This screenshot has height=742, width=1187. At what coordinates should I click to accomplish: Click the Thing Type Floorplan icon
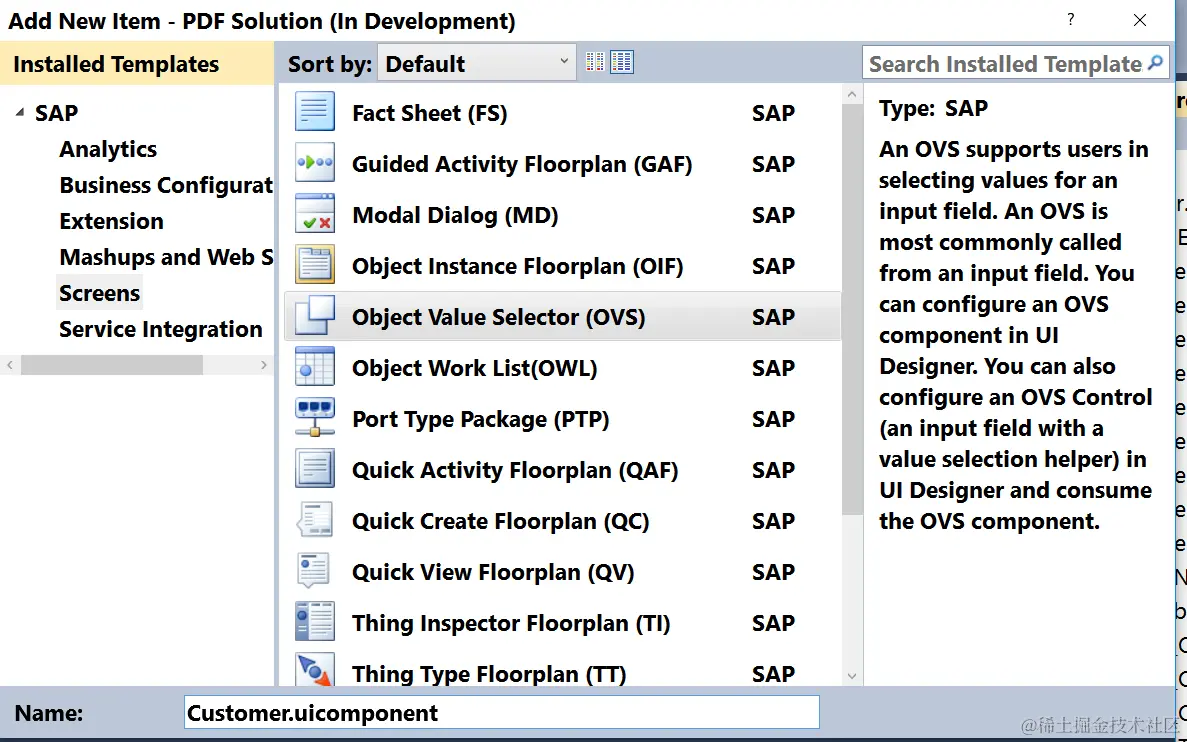tap(314, 670)
